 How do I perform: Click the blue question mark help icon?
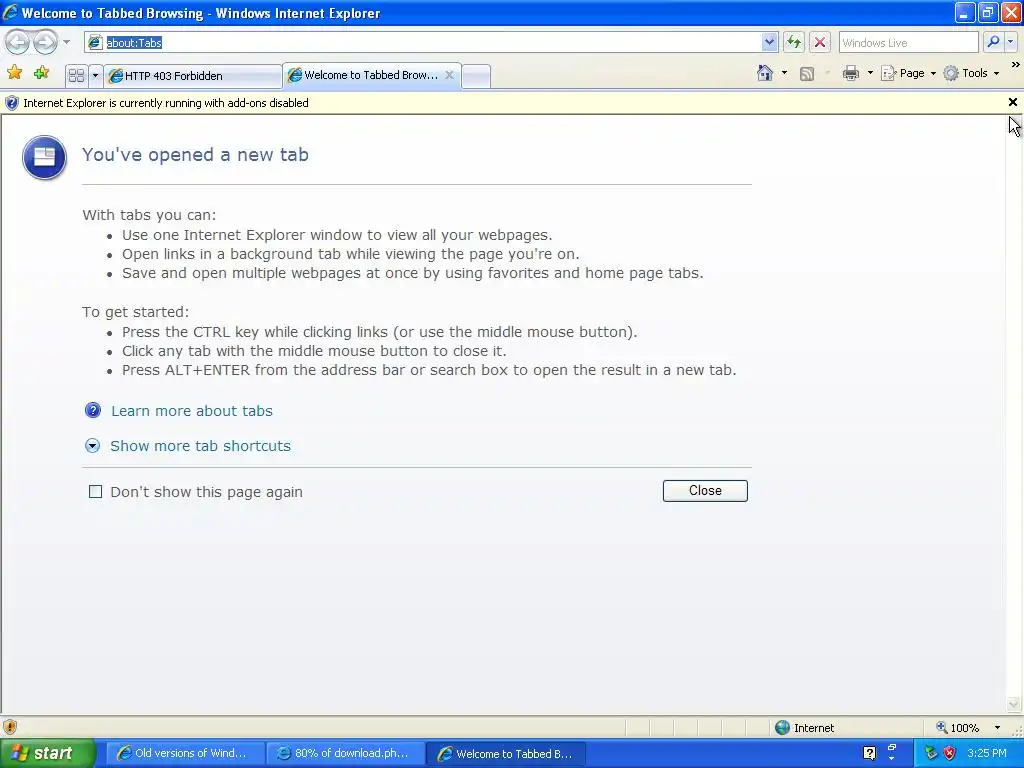coord(93,410)
